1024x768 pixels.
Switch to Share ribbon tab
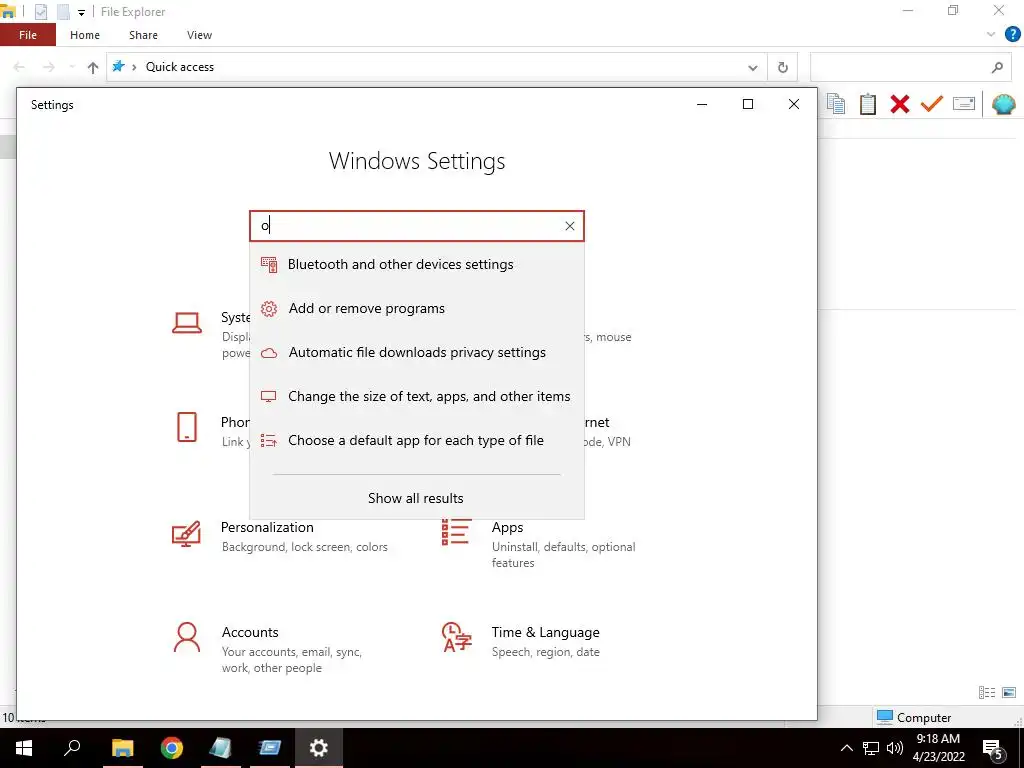[143, 35]
